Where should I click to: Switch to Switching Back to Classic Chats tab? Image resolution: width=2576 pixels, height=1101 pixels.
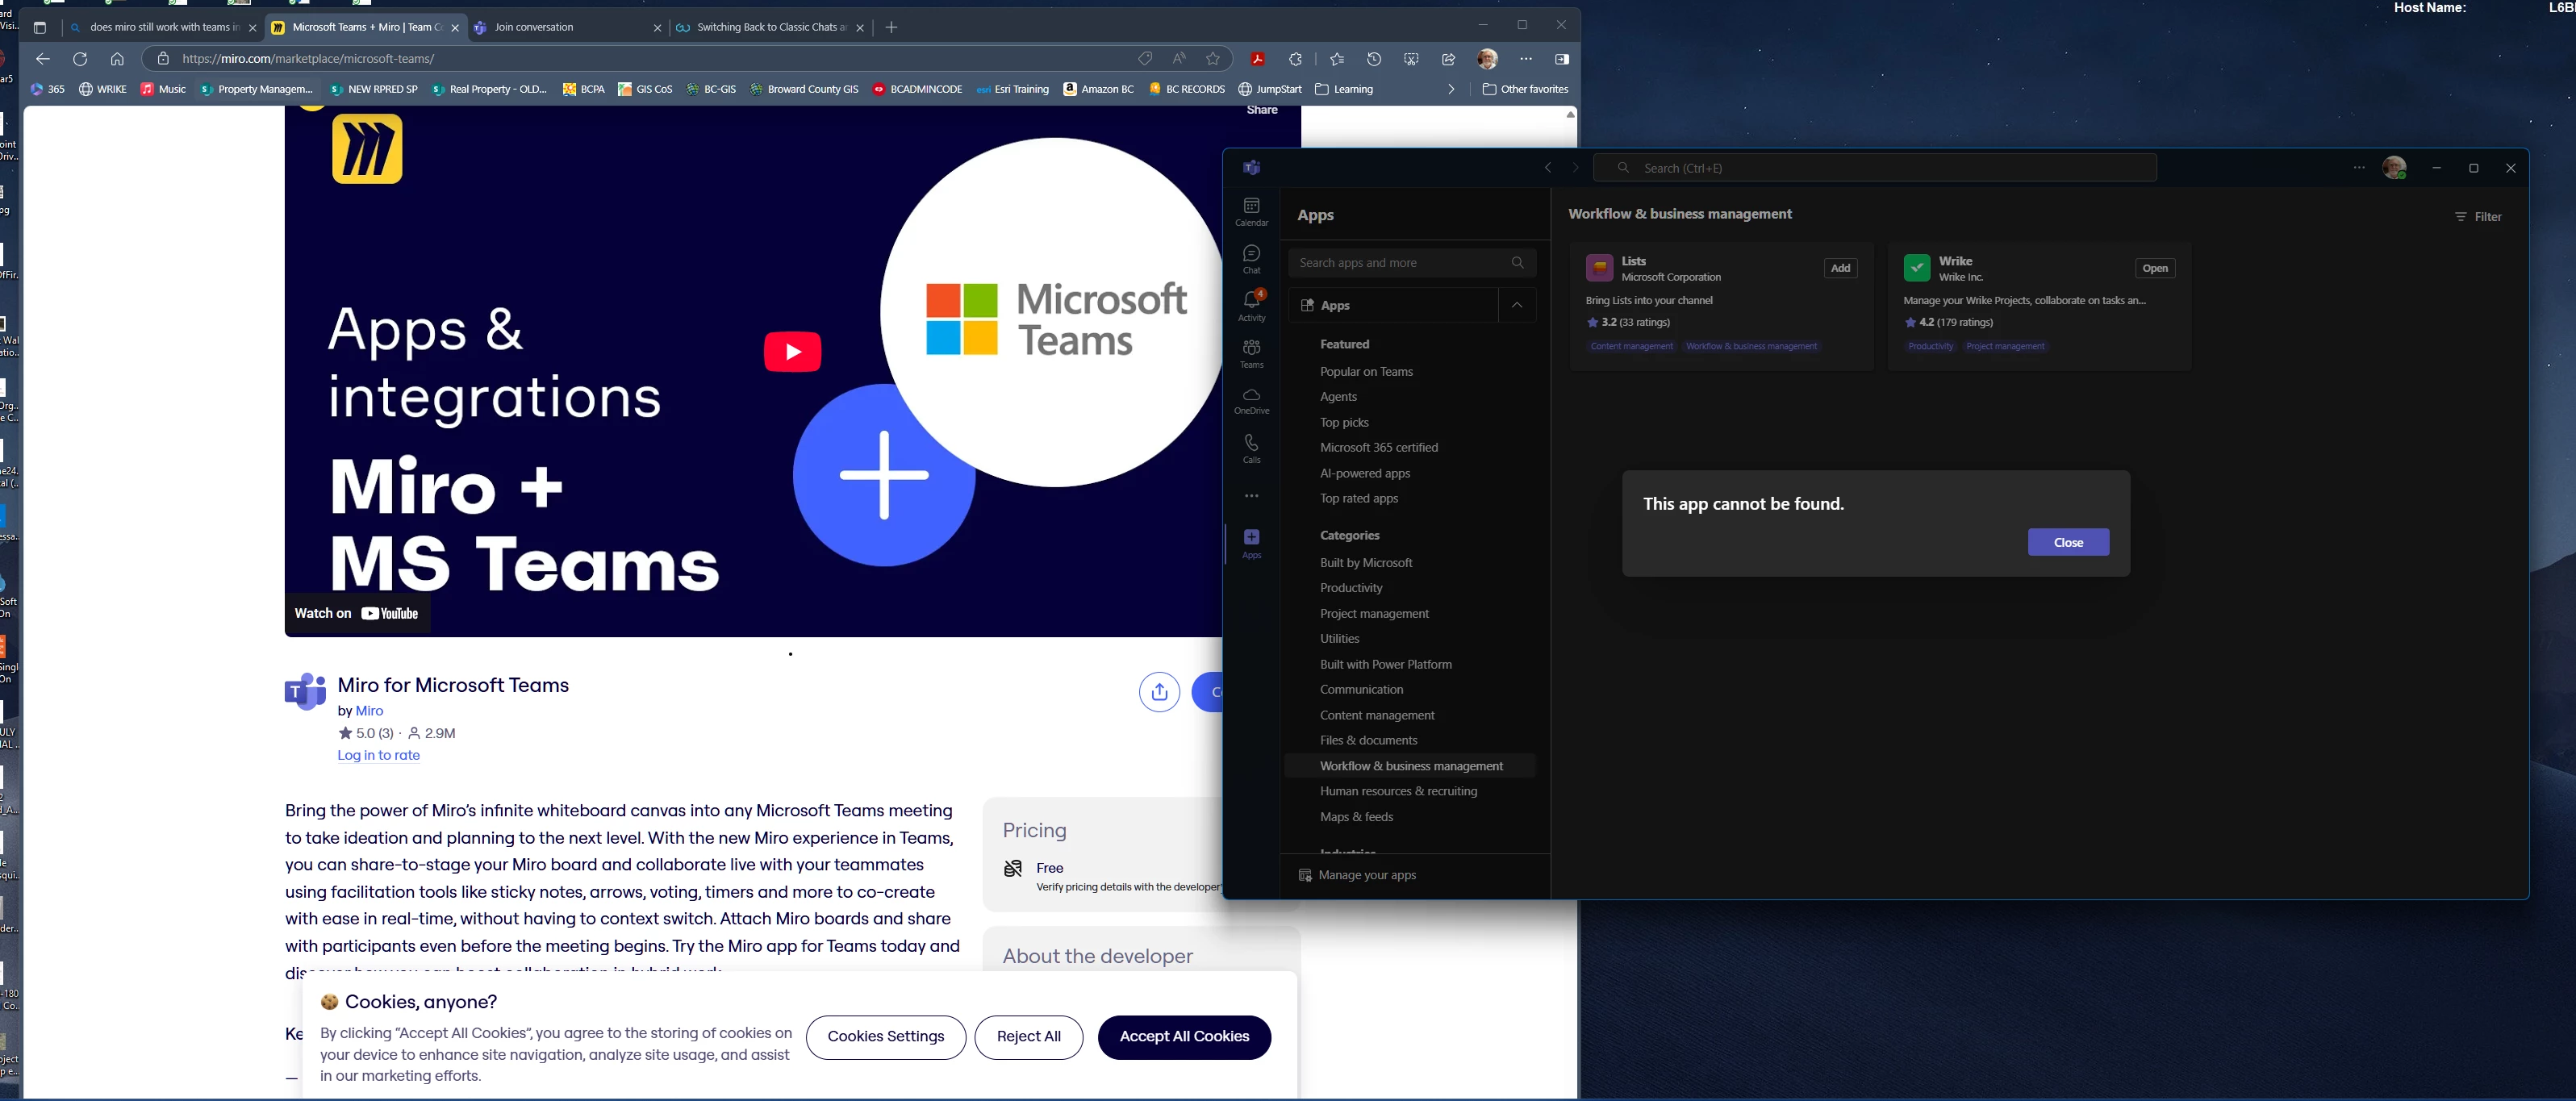(770, 28)
